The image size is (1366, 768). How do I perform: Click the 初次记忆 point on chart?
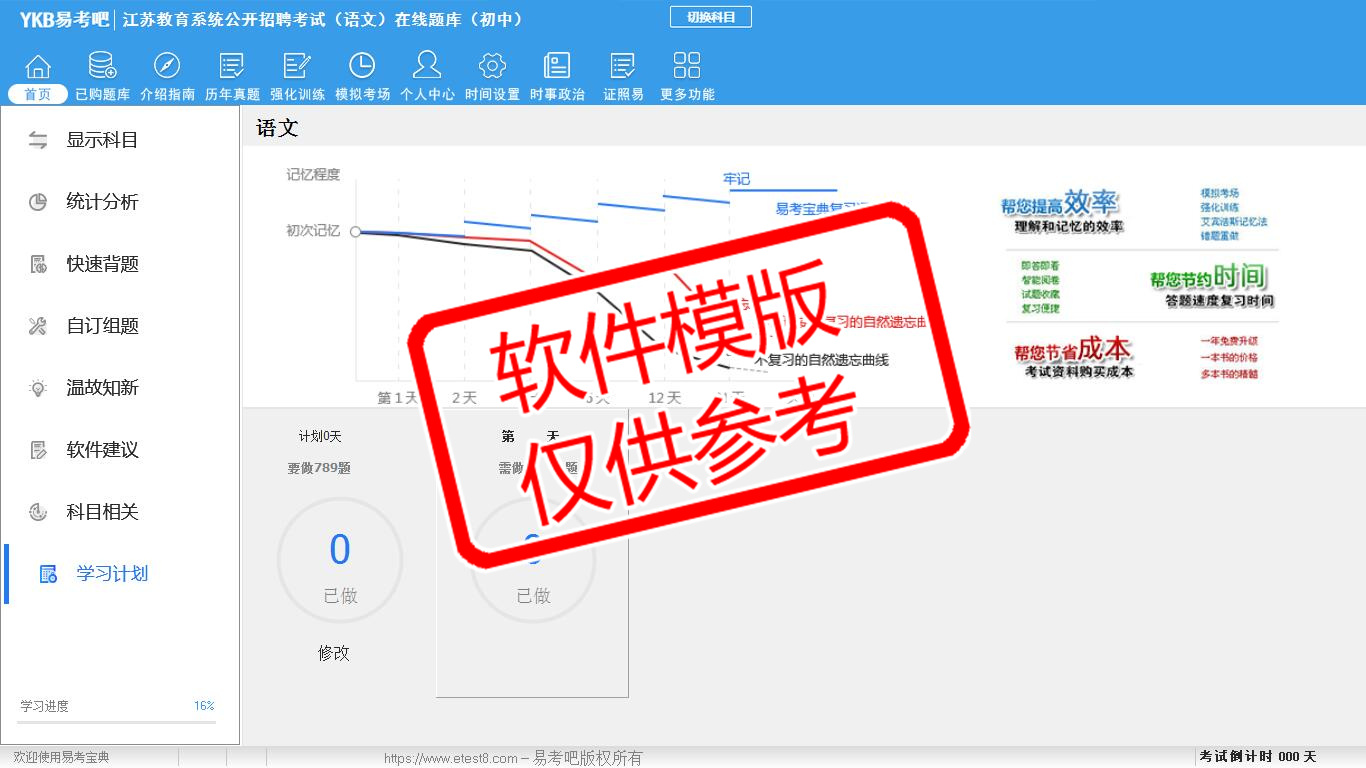(x=355, y=231)
